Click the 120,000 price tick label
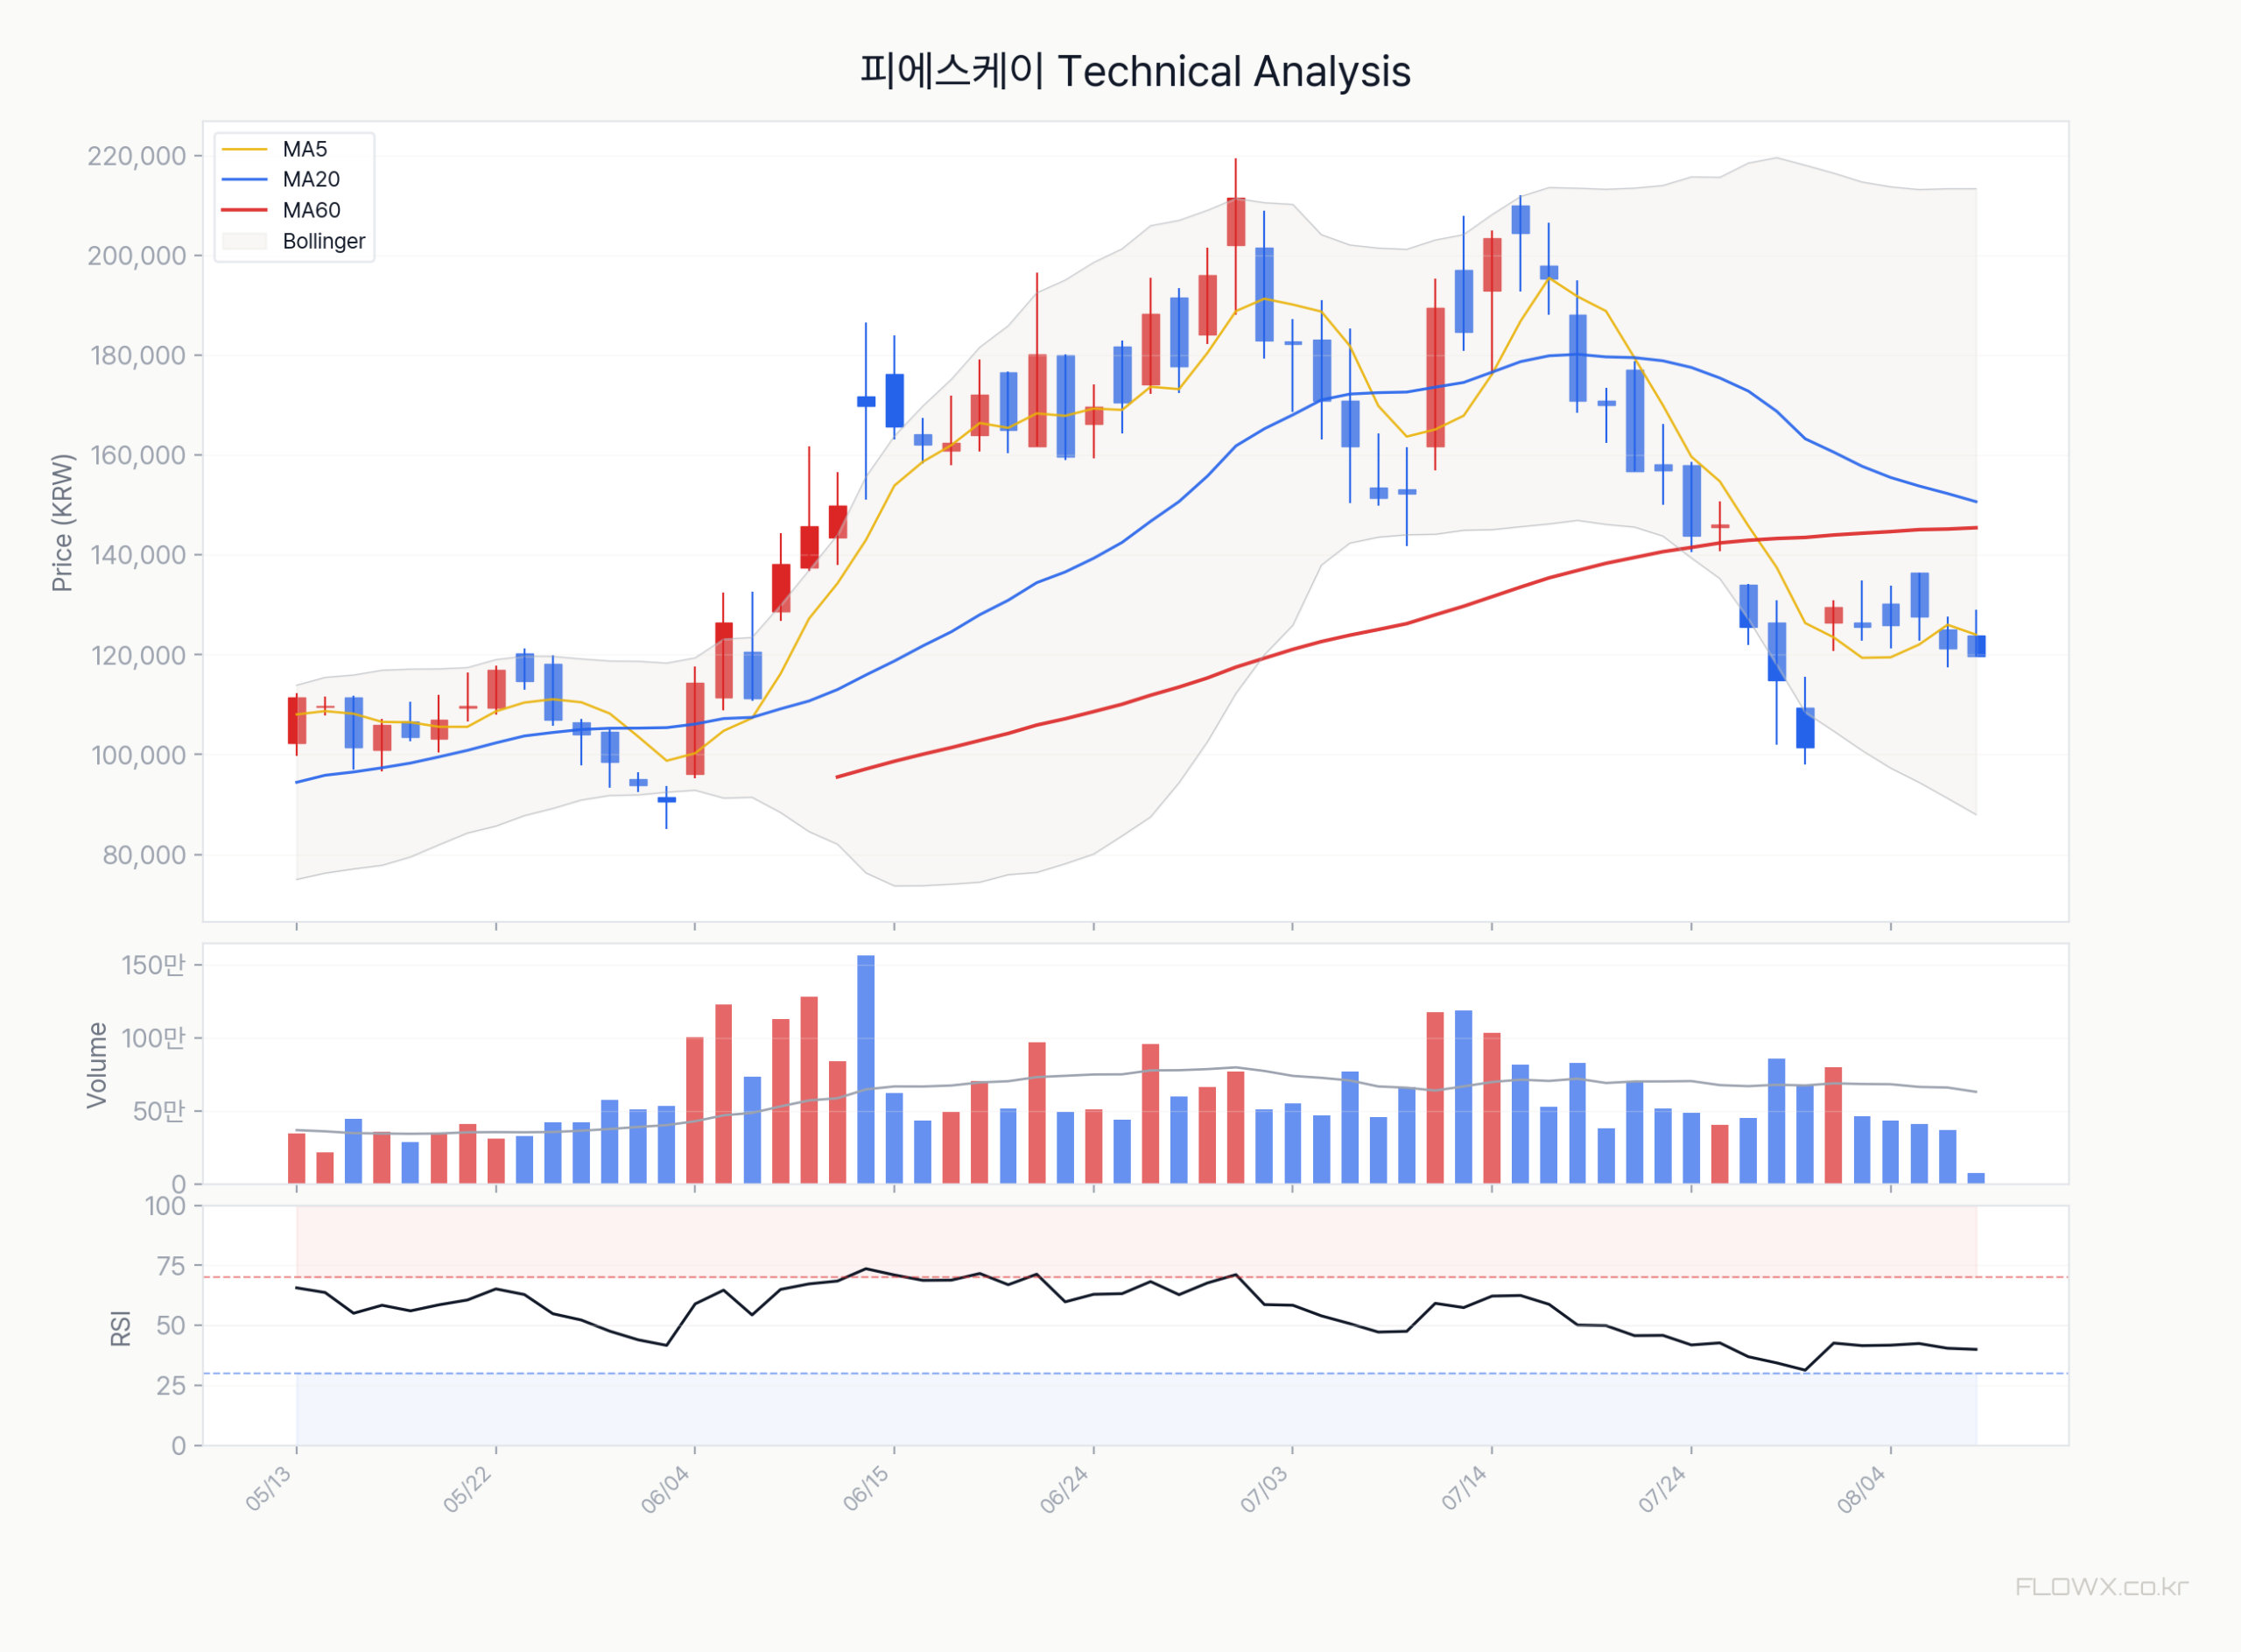The width and height of the screenshot is (2241, 1652). (139, 655)
